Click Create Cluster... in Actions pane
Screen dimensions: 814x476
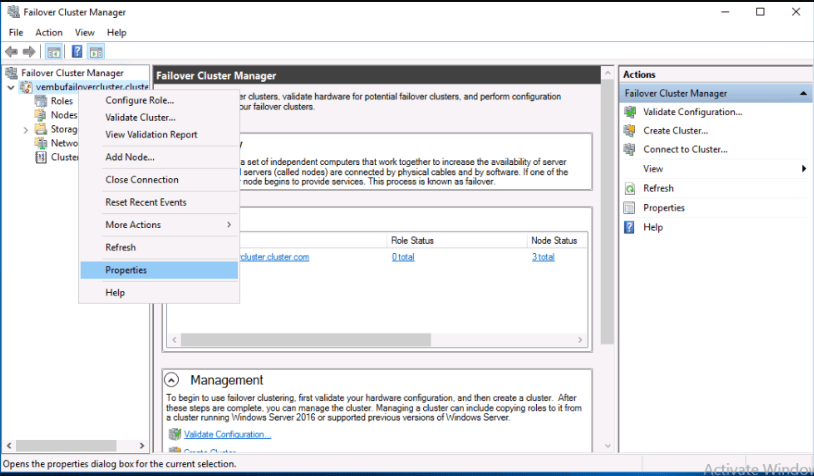675,130
